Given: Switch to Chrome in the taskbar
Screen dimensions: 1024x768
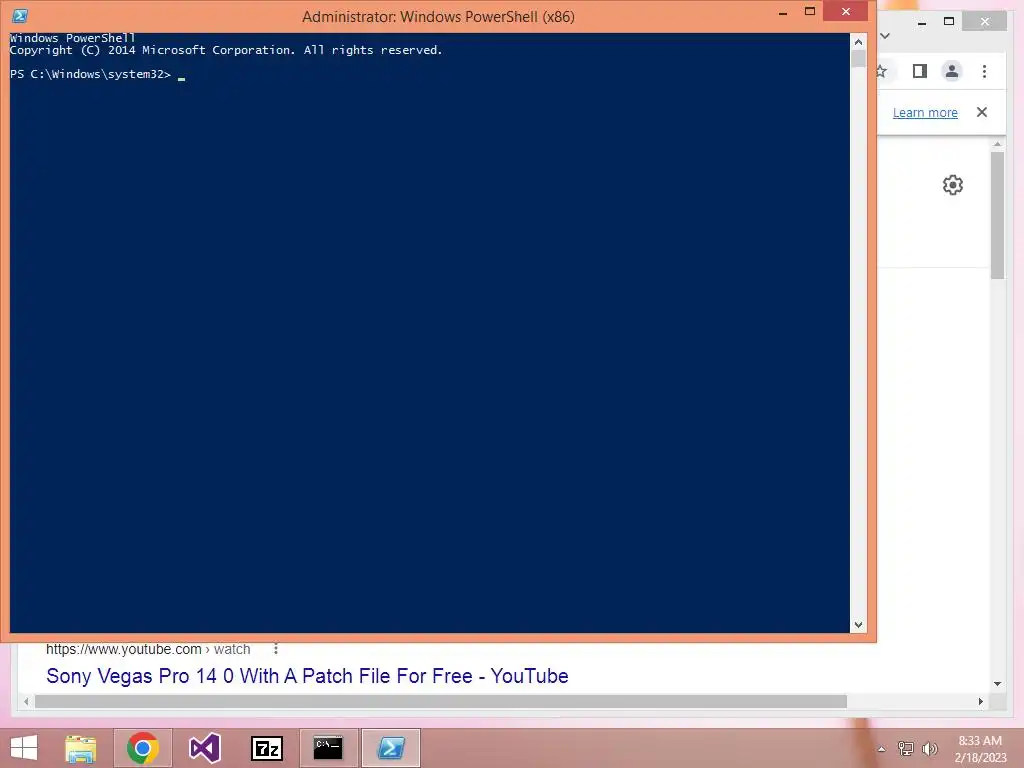Looking at the screenshot, I should click(143, 748).
